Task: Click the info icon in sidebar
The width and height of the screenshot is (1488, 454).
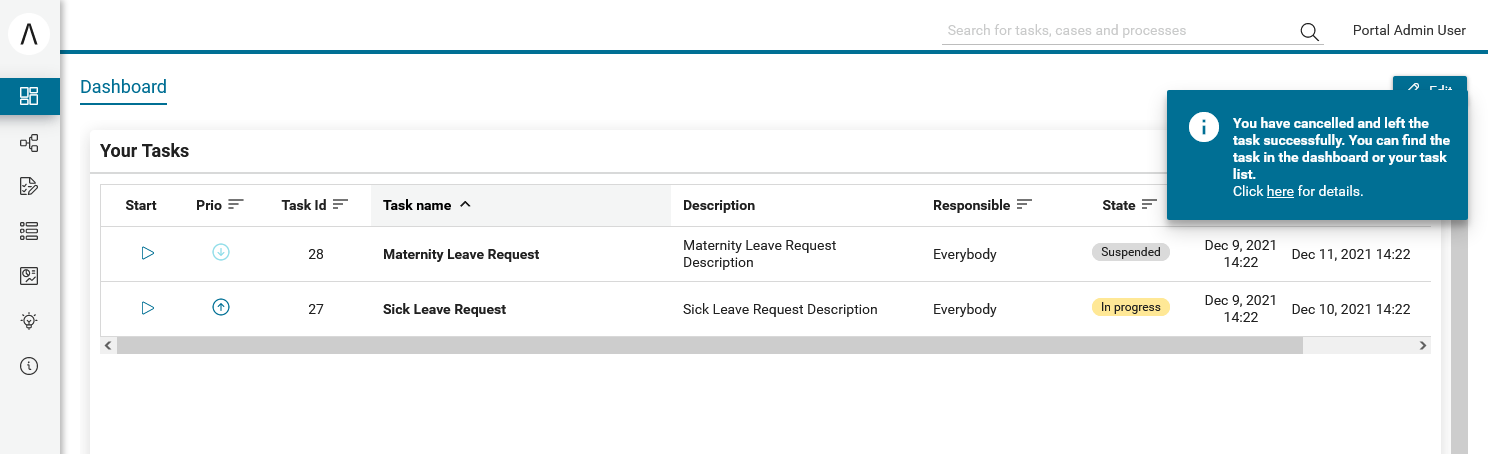Action: pos(29,366)
